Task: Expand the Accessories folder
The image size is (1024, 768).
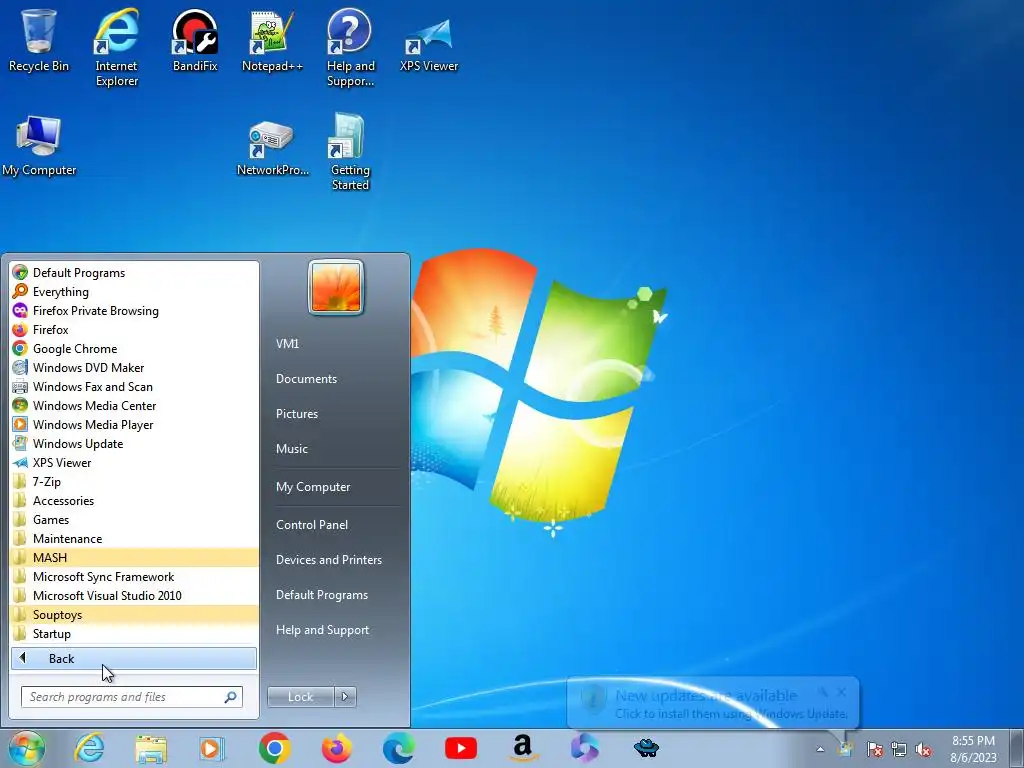Action: pos(135,500)
